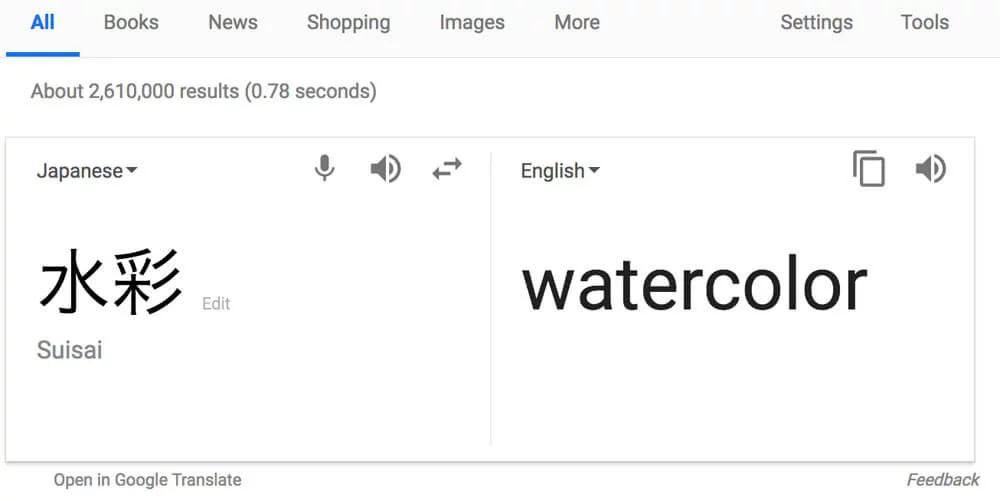Open the search Tools options
Screen dimensions: 1000x501
point(925,23)
